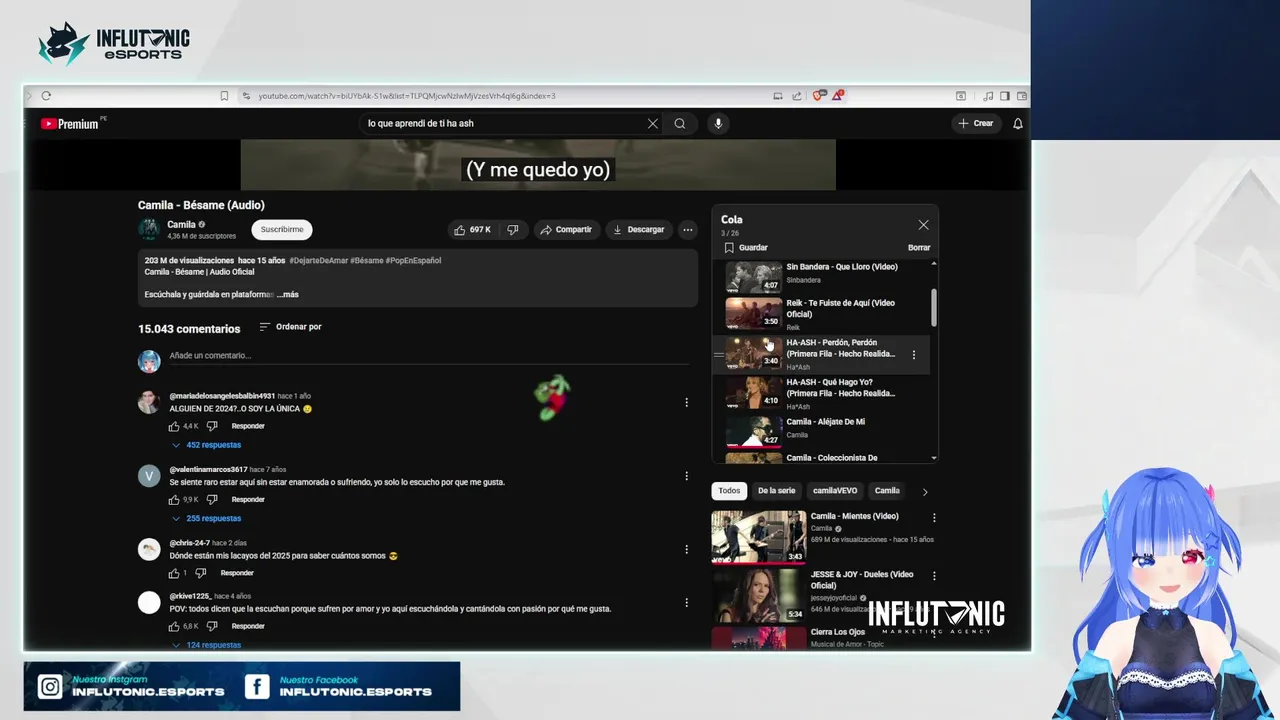Expand the description with ...más

[x=288, y=295]
